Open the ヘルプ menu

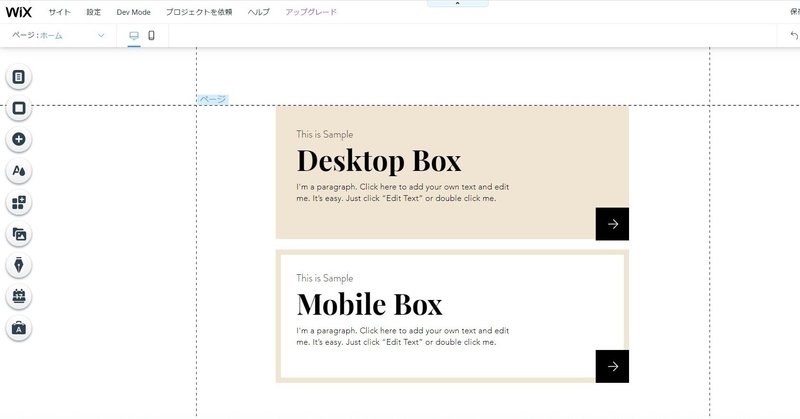pos(259,12)
